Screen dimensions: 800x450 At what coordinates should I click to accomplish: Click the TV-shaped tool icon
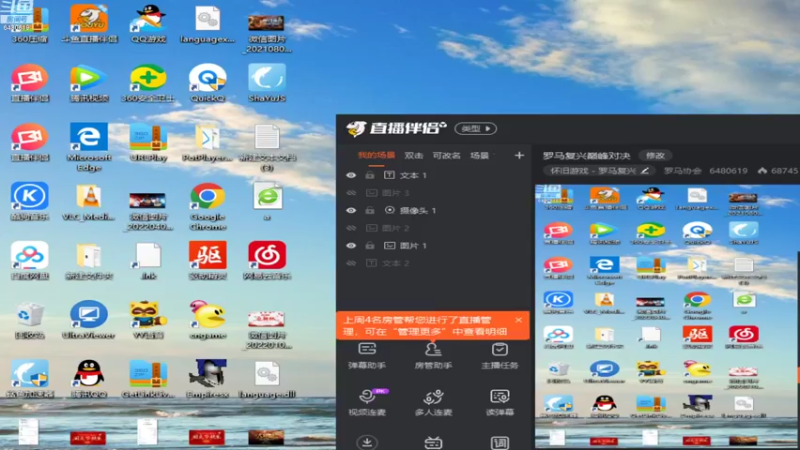pyautogui.click(x=433, y=442)
